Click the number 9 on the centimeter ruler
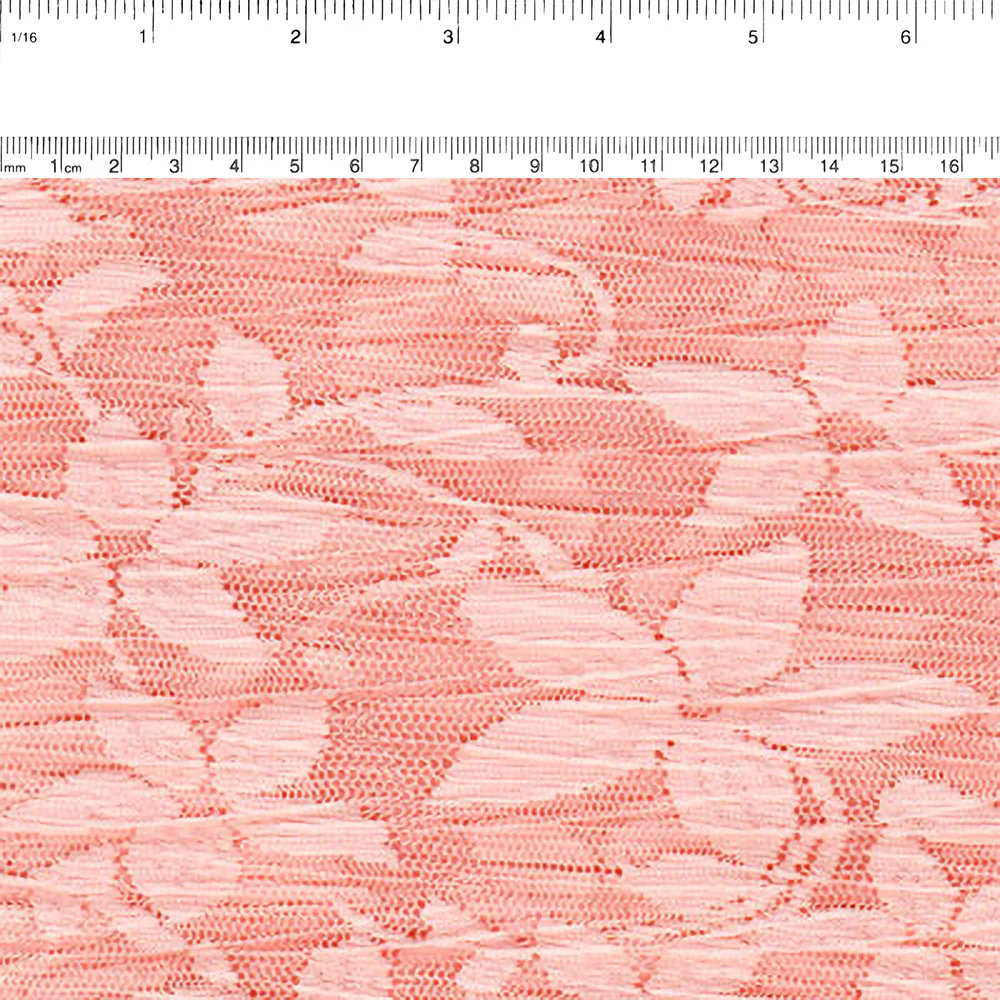This screenshot has width=1000, height=1000. coord(534,166)
